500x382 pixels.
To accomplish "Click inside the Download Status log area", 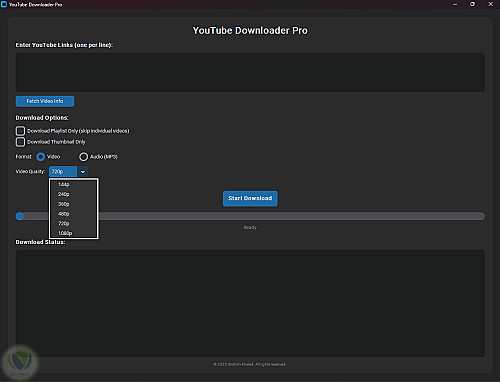I will point(250,303).
